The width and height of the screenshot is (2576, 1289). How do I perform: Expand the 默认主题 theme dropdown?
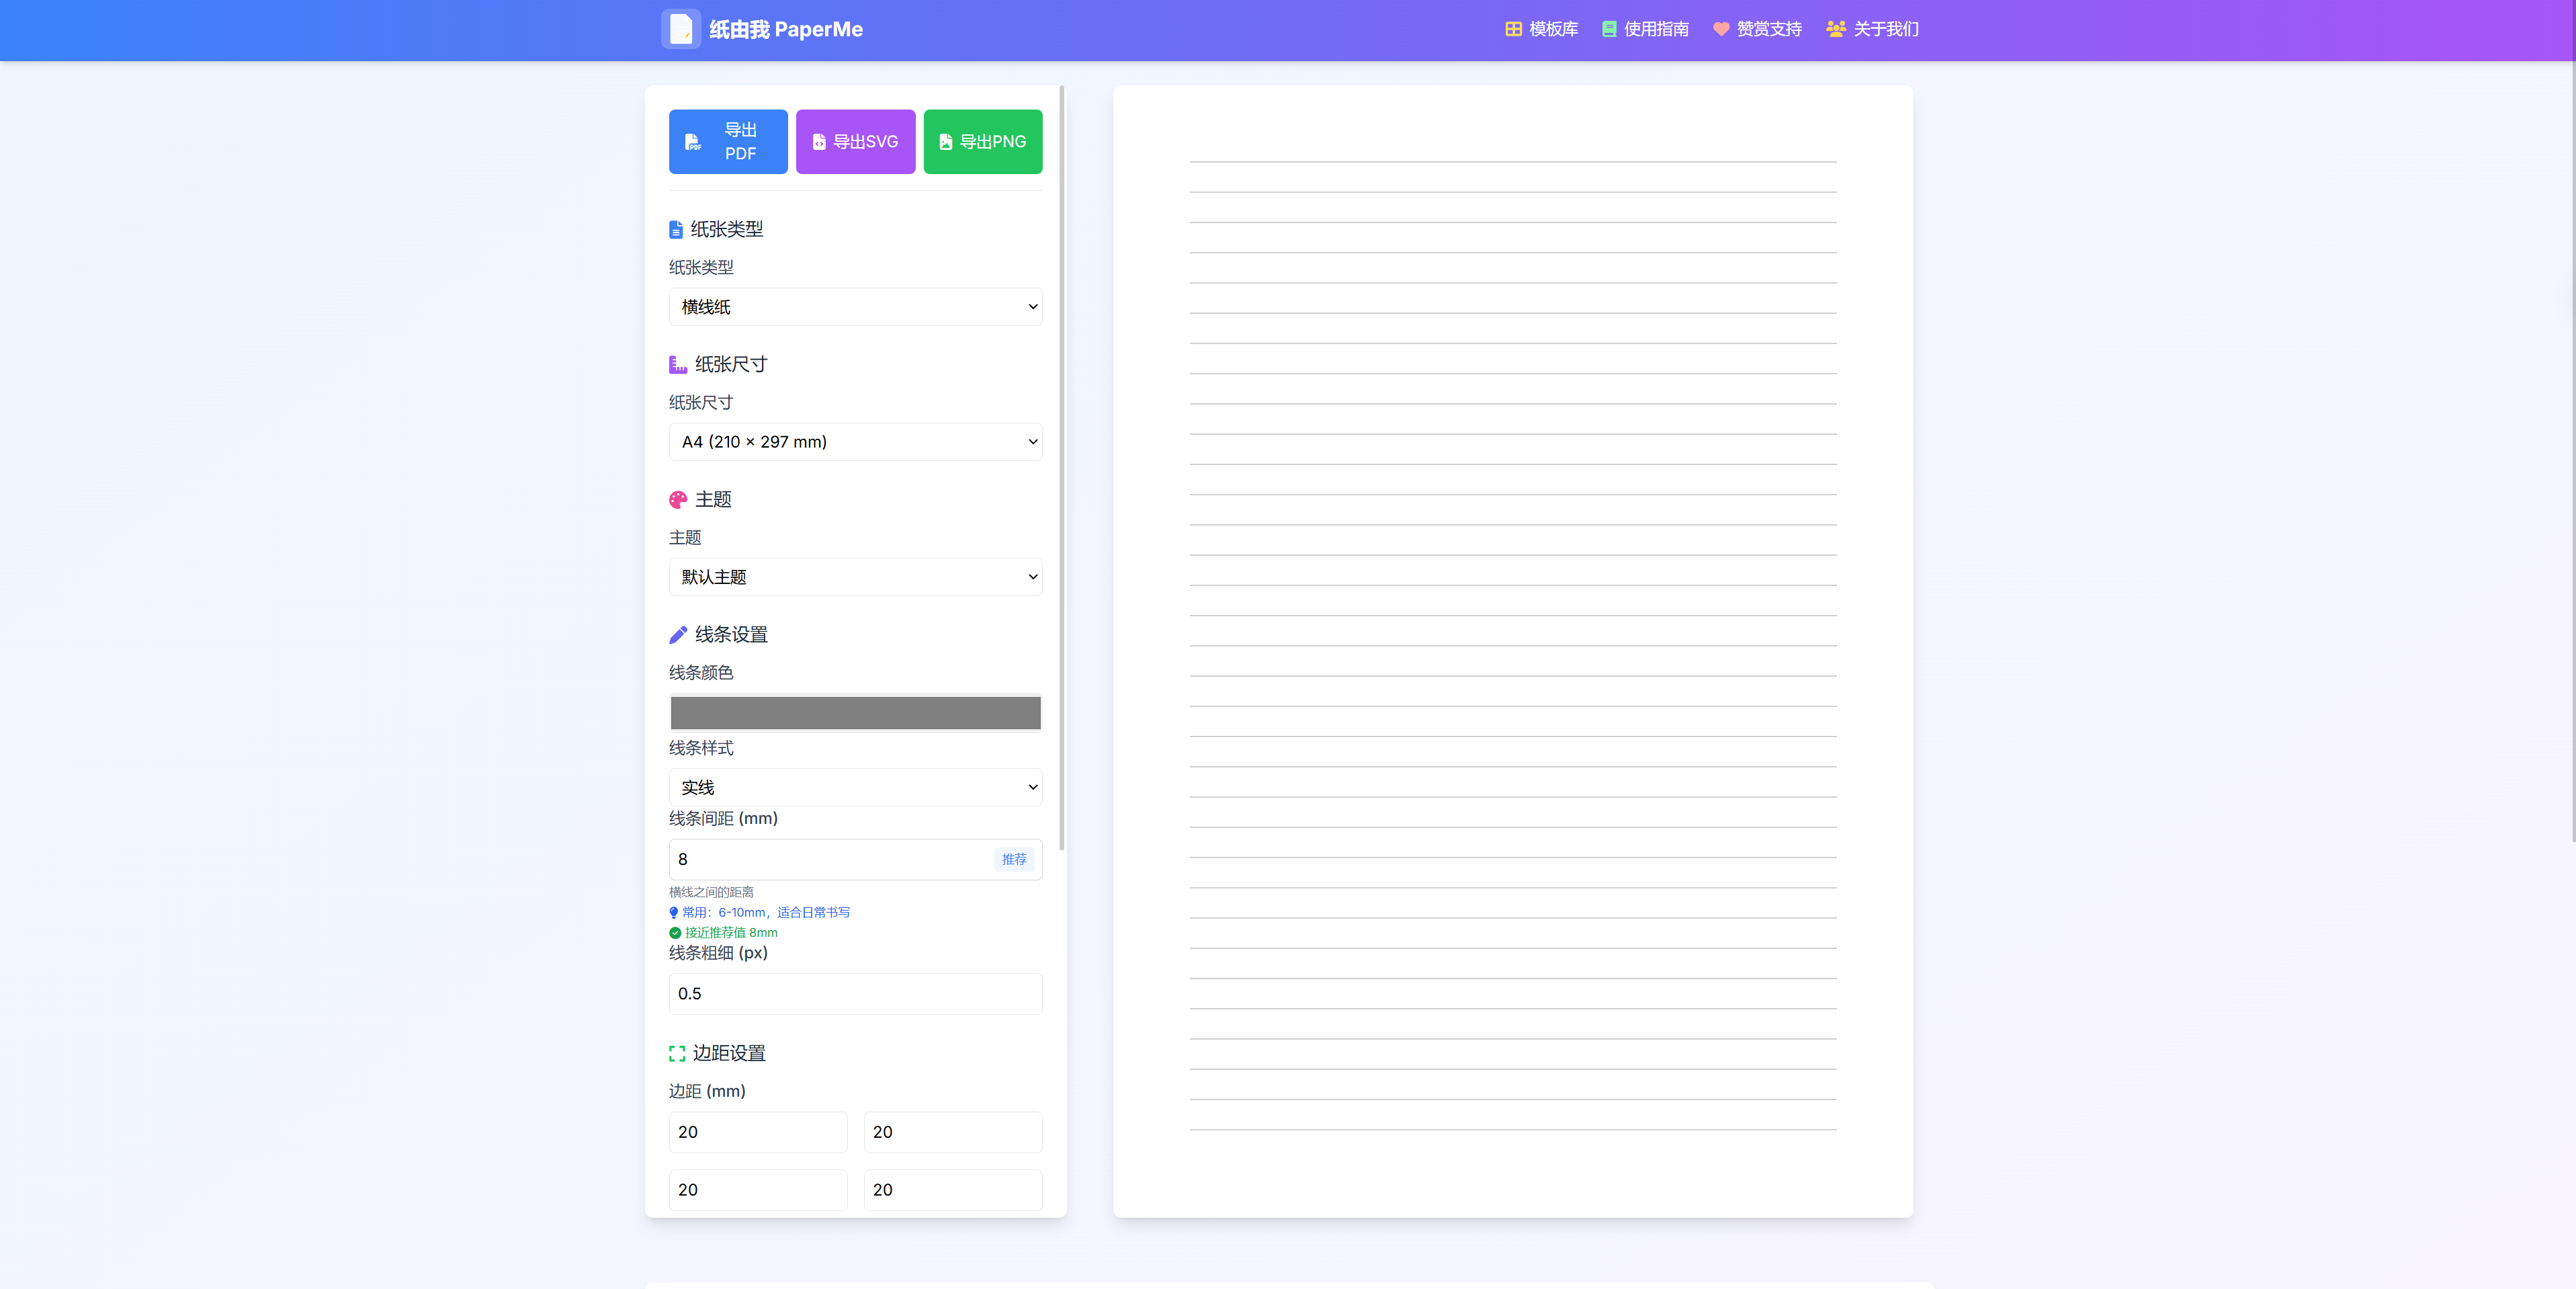click(855, 577)
